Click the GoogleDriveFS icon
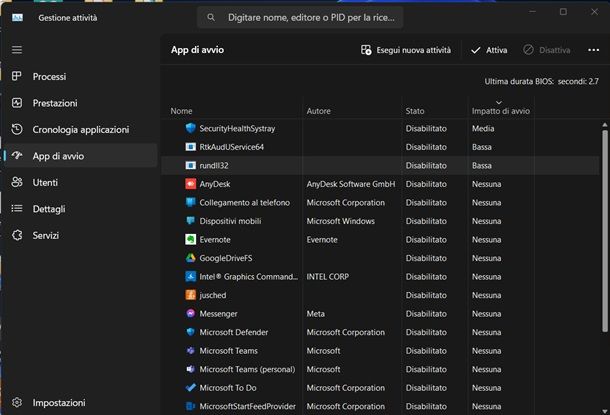 [x=190, y=257]
